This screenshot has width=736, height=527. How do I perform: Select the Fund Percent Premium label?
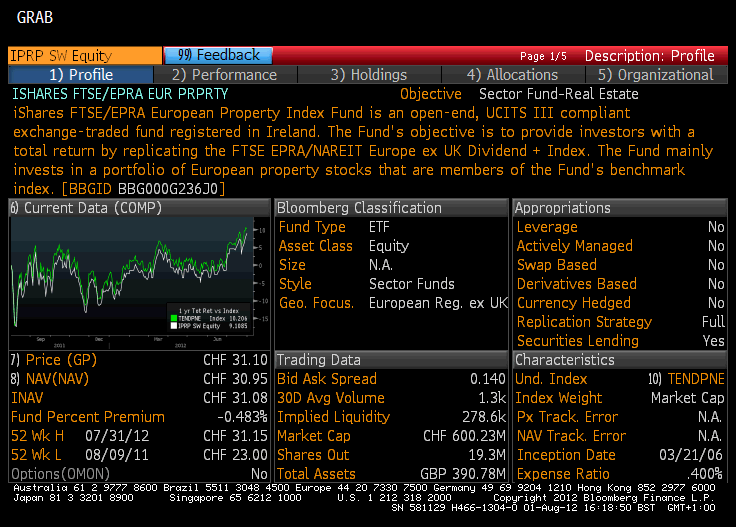(x=88, y=417)
